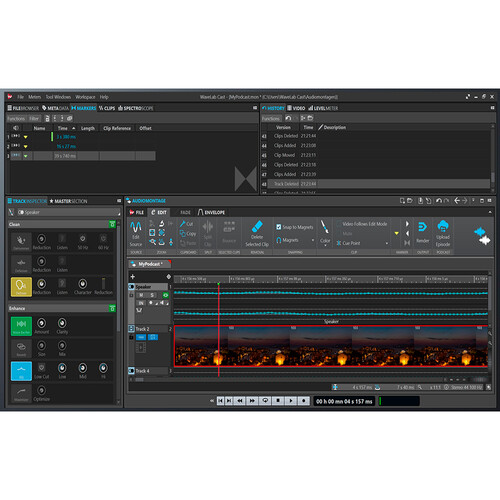The width and height of the screenshot is (500, 500).
Task: Click the video thumbnail clip on Track 2
Action: tap(331, 346)
